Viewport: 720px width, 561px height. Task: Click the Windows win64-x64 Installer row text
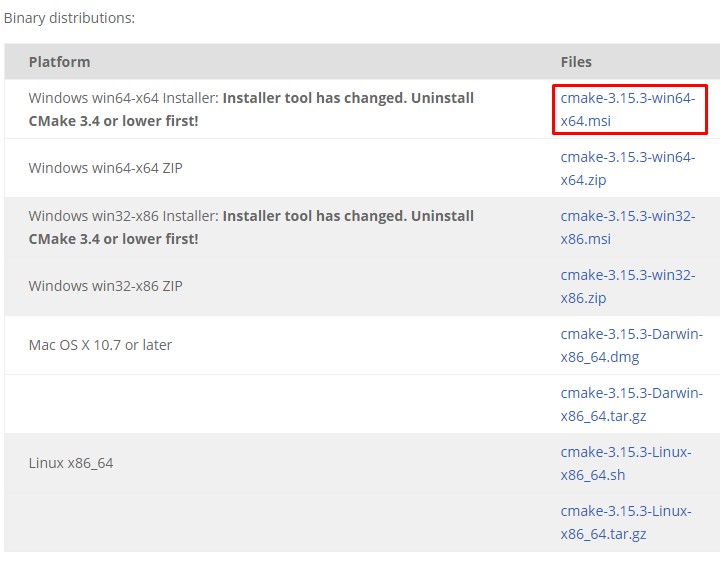pos(251,109)
